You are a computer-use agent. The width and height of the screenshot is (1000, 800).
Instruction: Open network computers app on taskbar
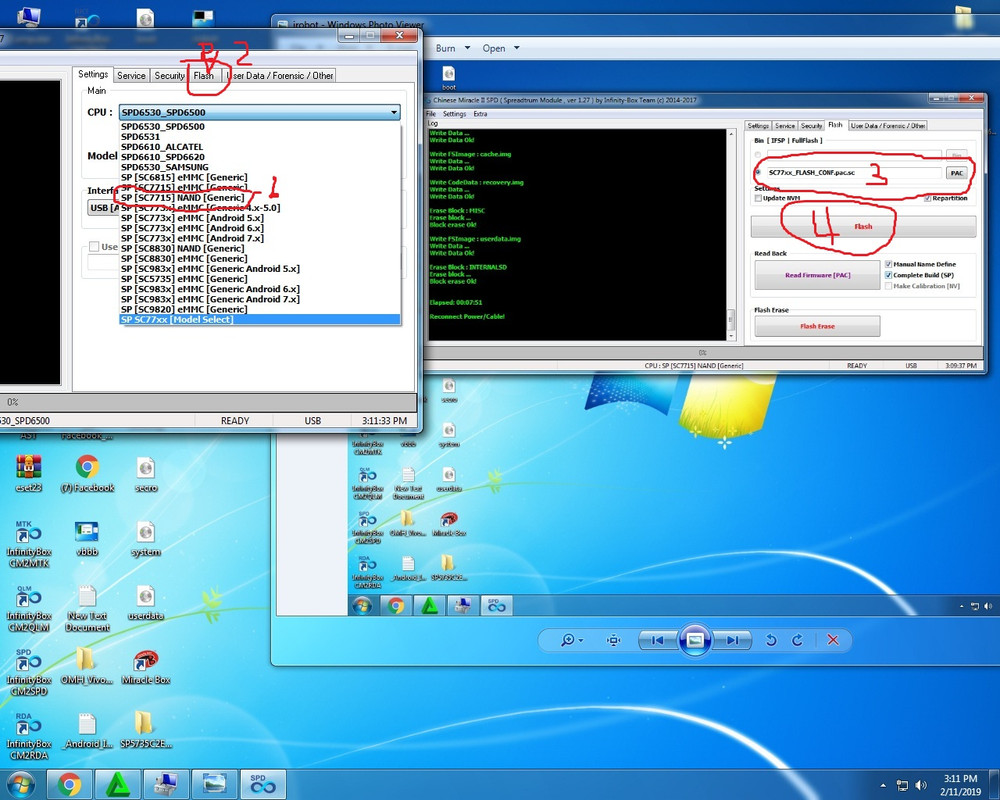[166, 784]
